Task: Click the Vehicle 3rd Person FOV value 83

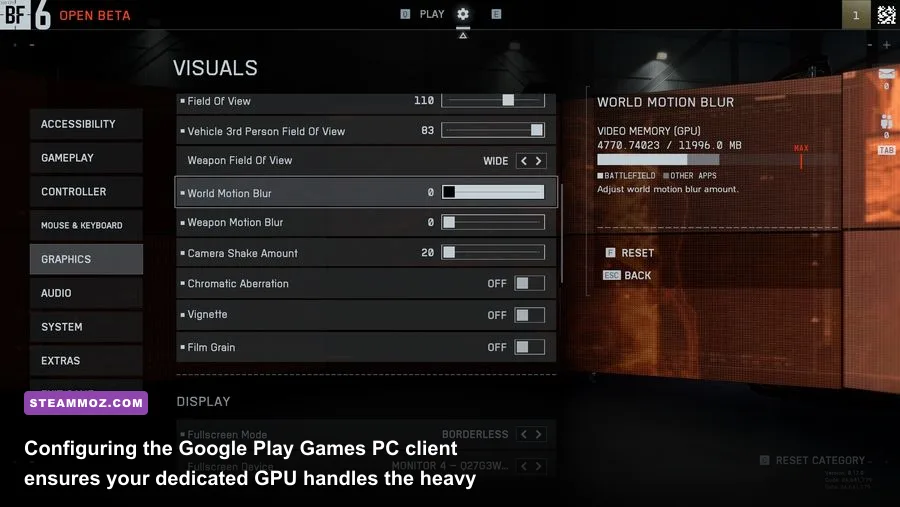Action: point(428,131)
